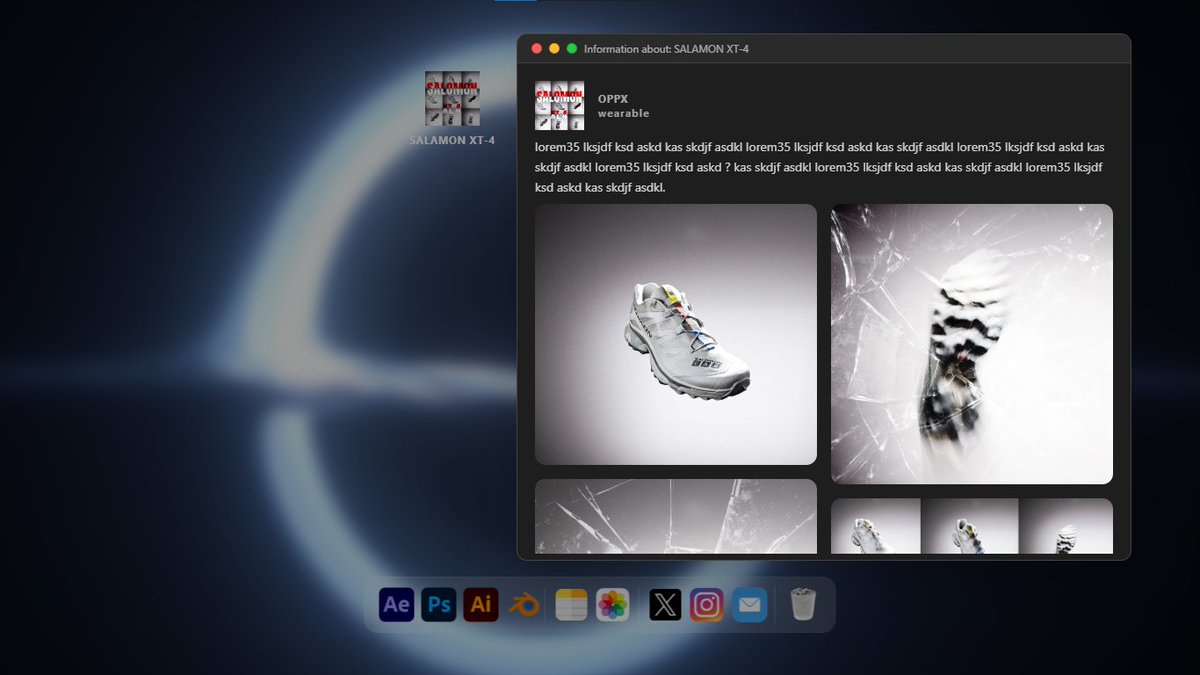The width and height of the screenshot is (1200, 675).
Task: Launch Blender from the dock
Action: pyautogui.click(x=523, y=605)
